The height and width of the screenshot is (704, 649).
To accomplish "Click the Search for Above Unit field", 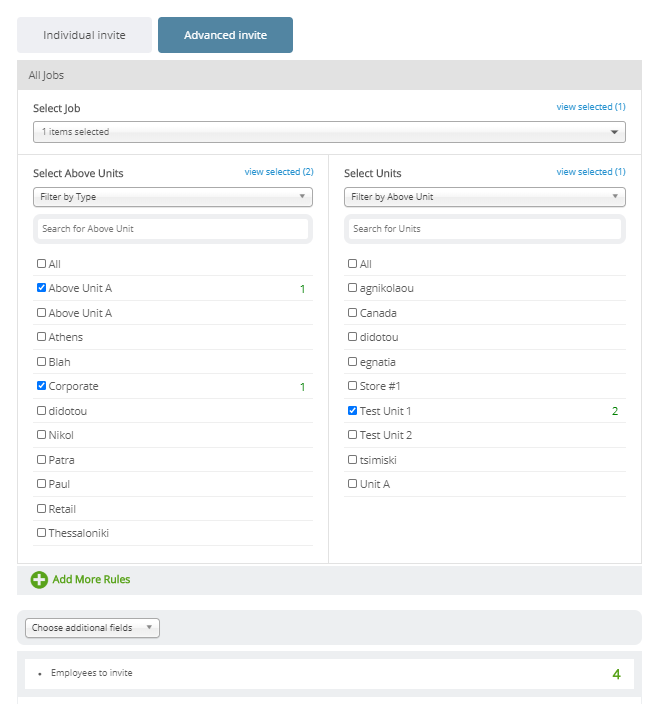I will [x=173, y=229].
